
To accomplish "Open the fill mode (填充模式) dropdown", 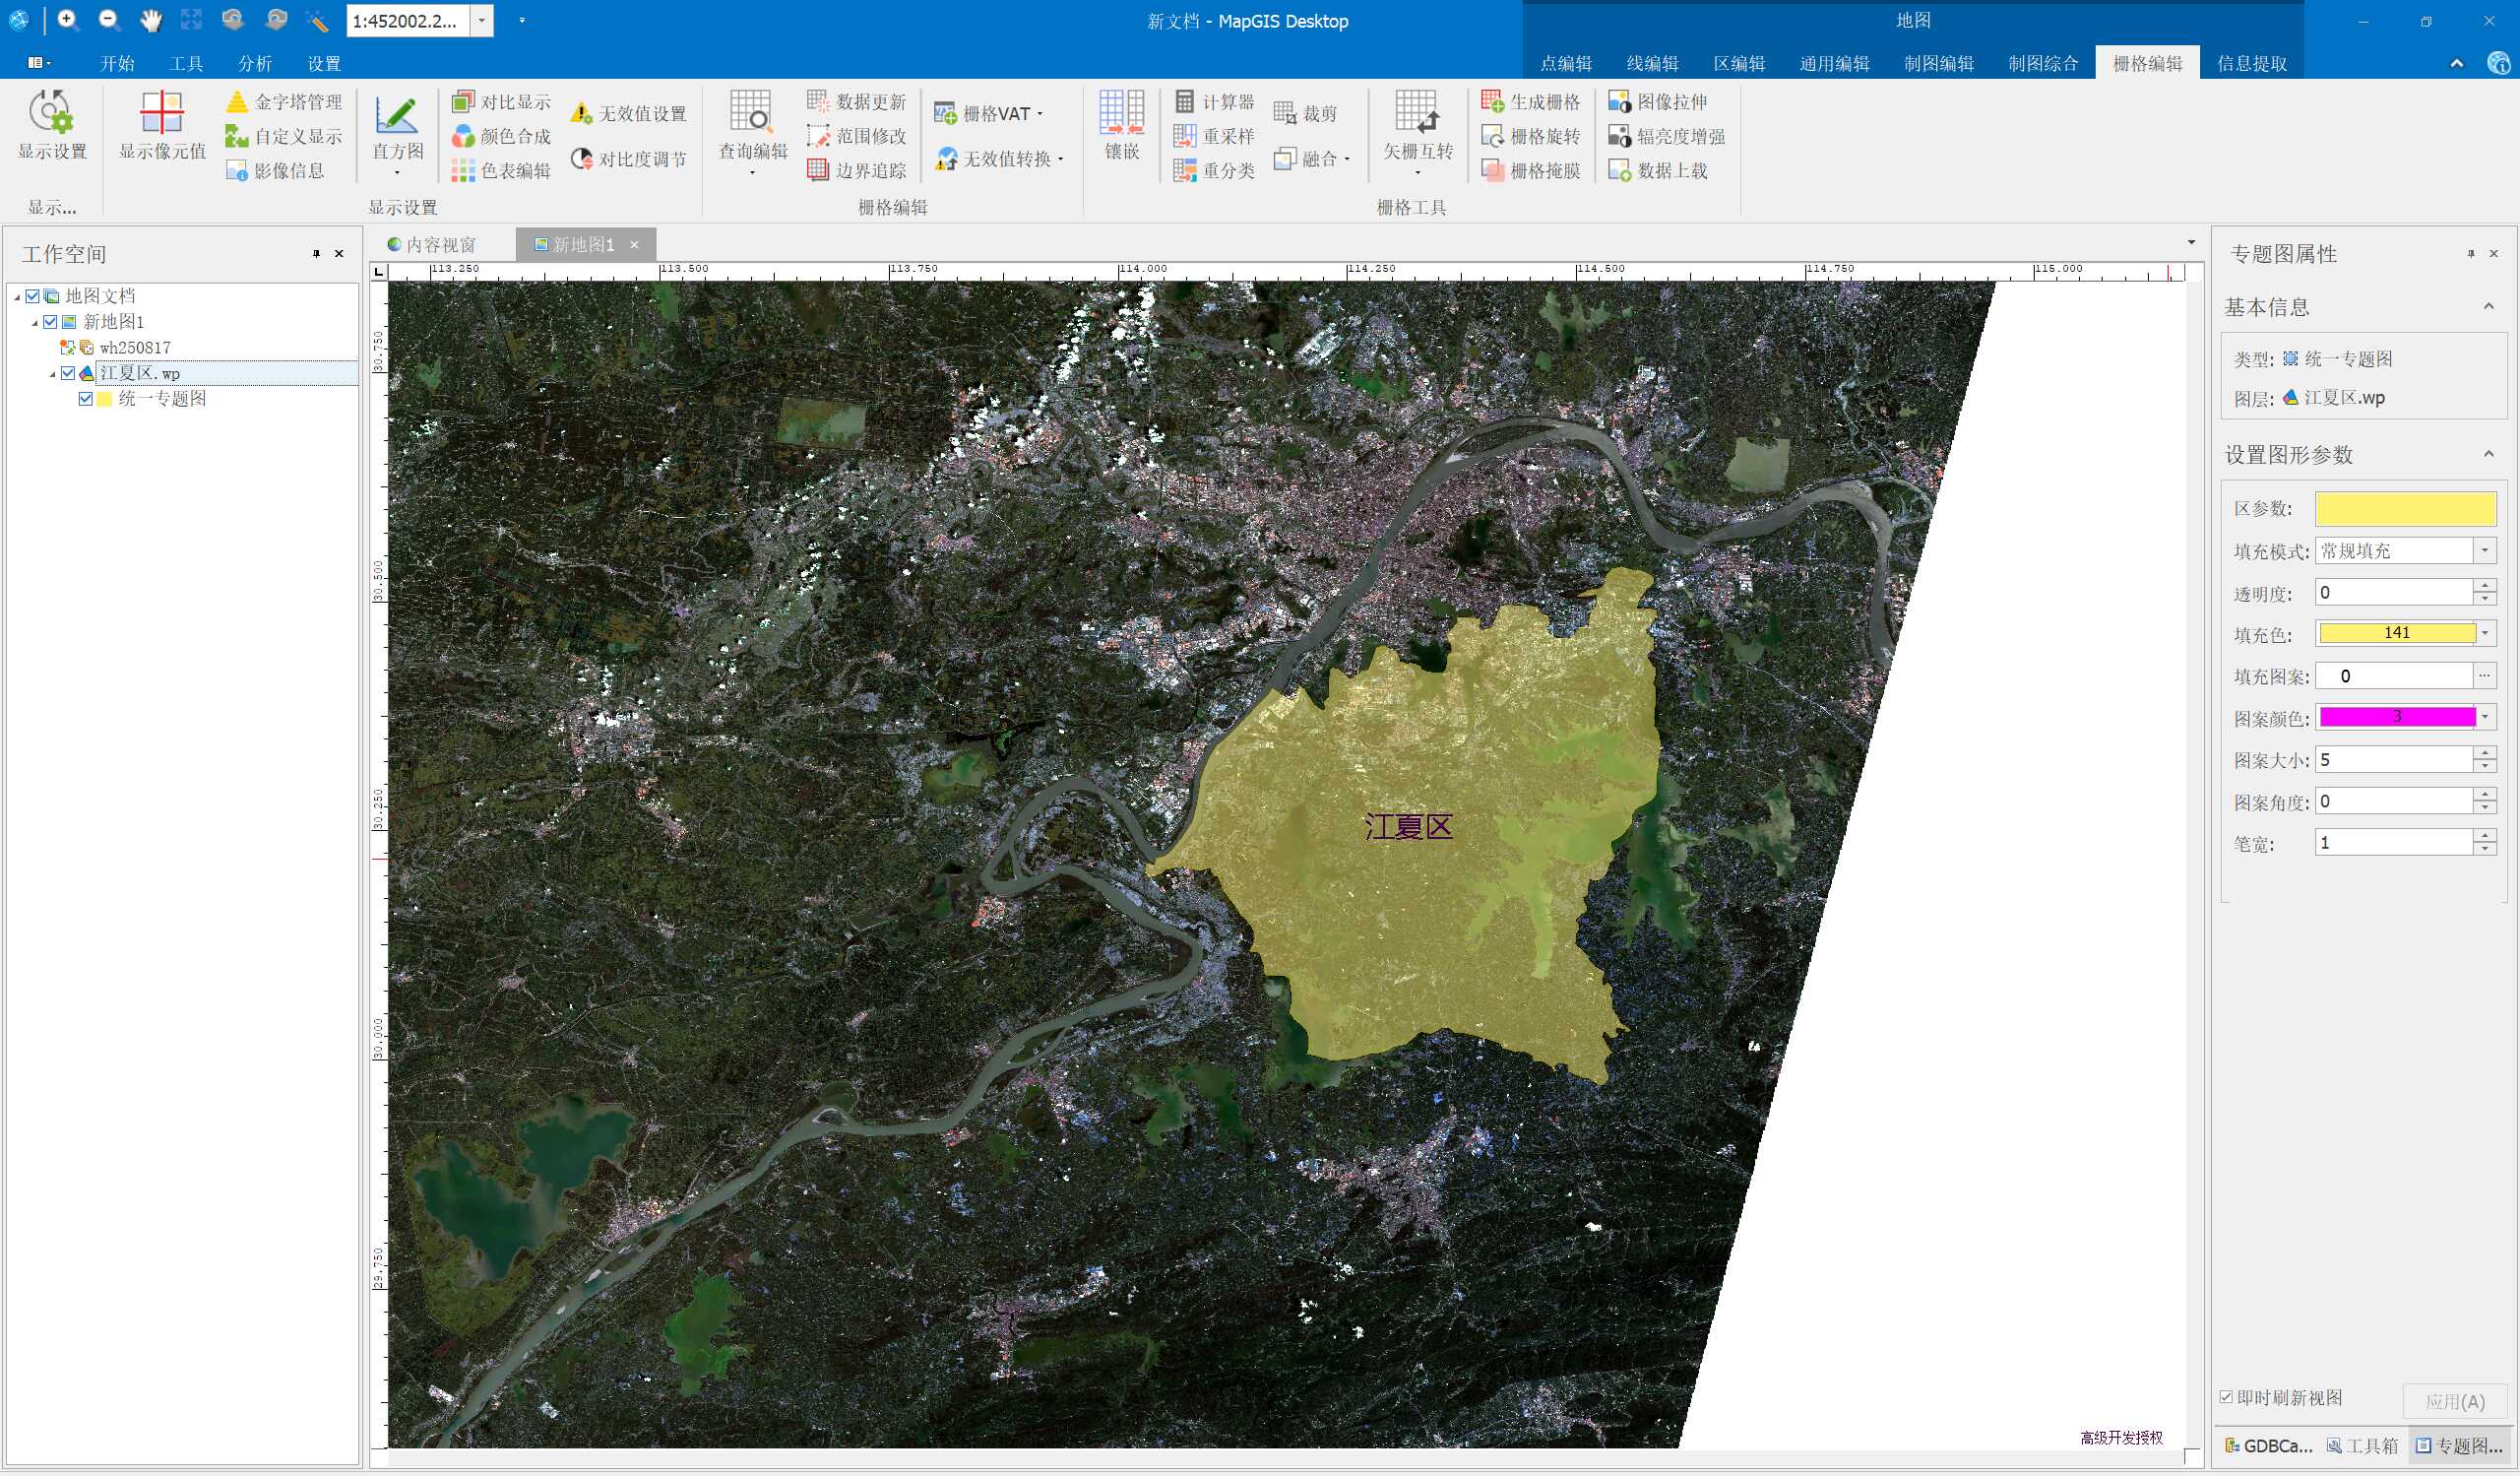I will point(2485,551).
